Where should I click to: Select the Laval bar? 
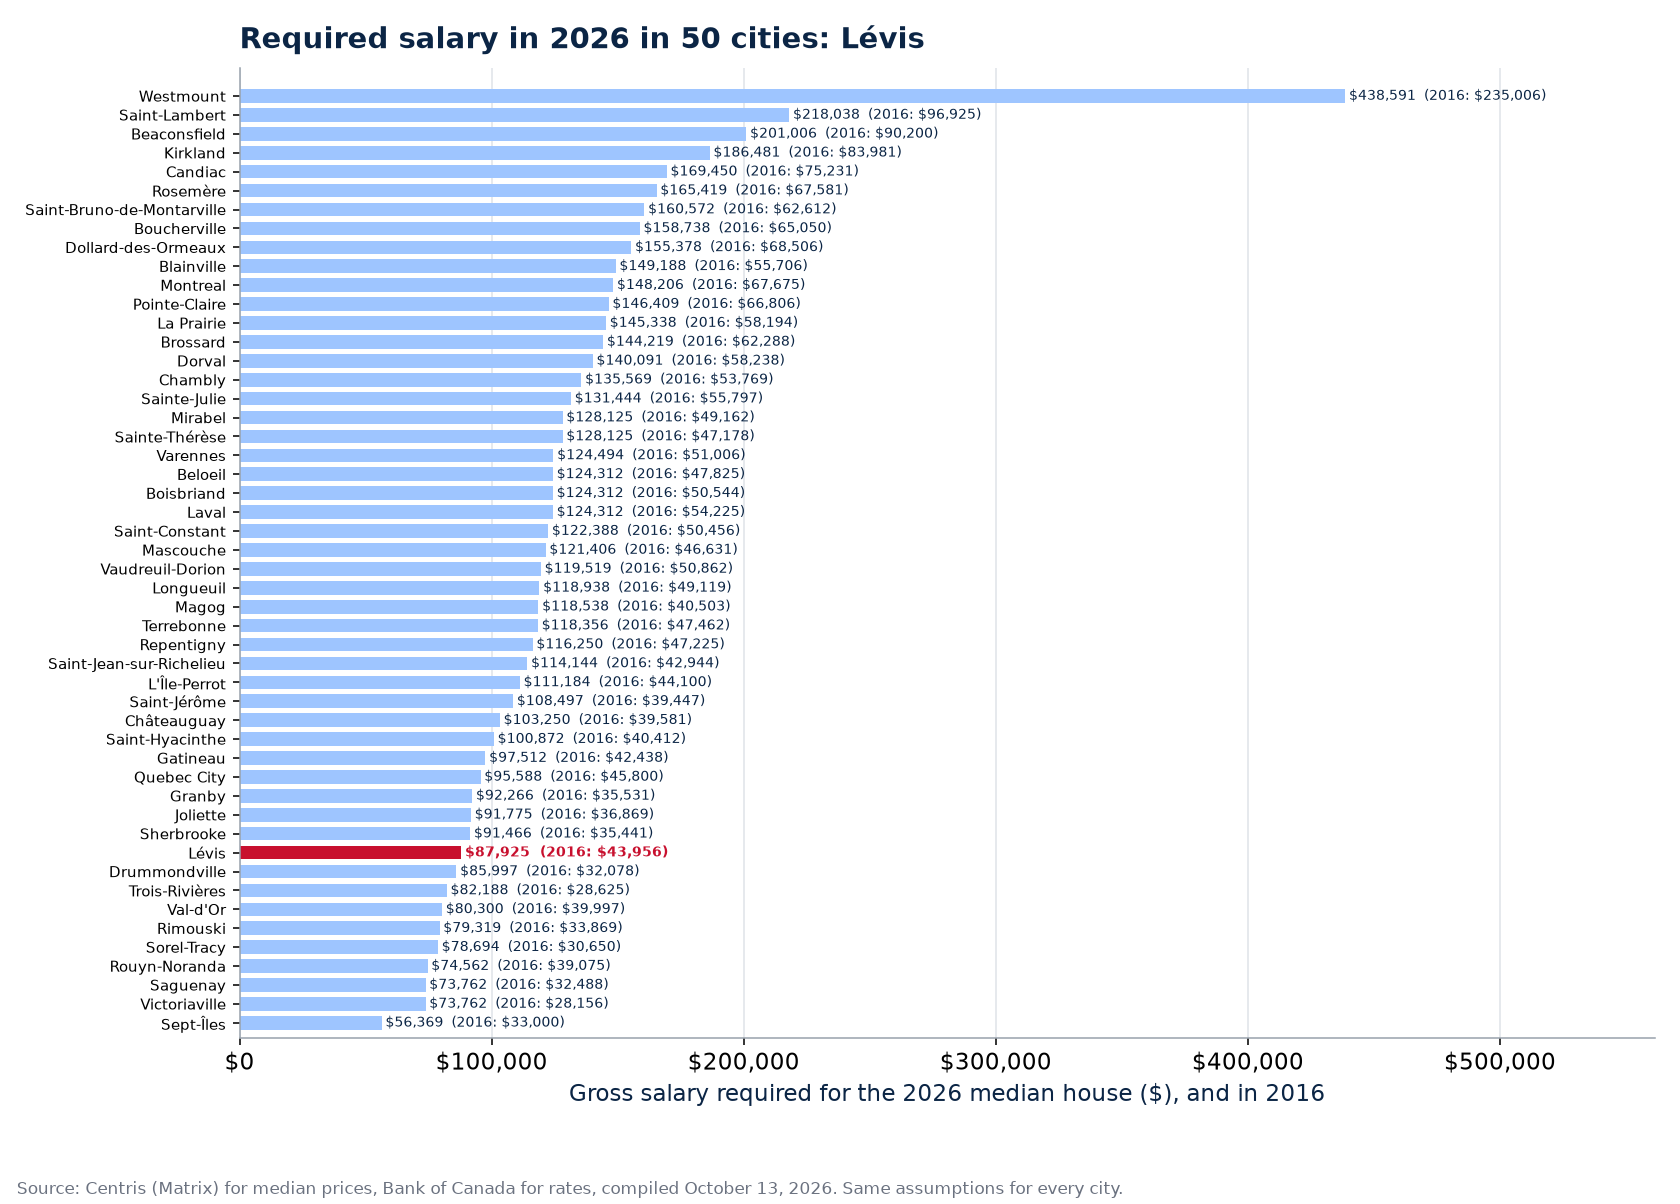[x=396, y=512]
